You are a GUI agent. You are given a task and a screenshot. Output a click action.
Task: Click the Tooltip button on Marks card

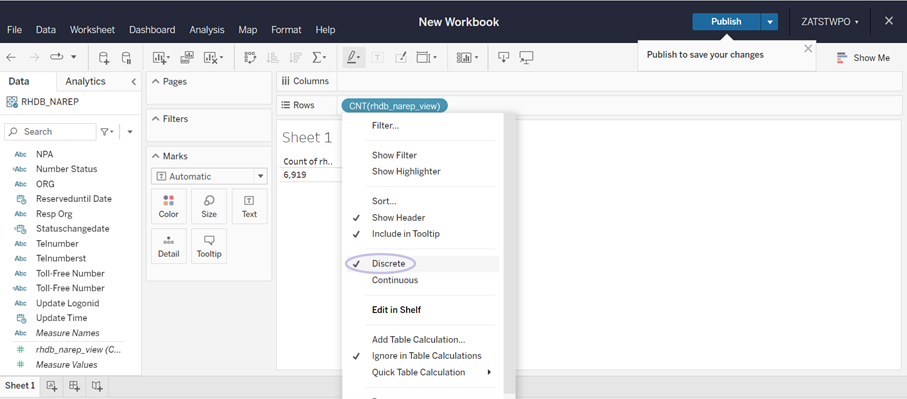pos(209,246)
